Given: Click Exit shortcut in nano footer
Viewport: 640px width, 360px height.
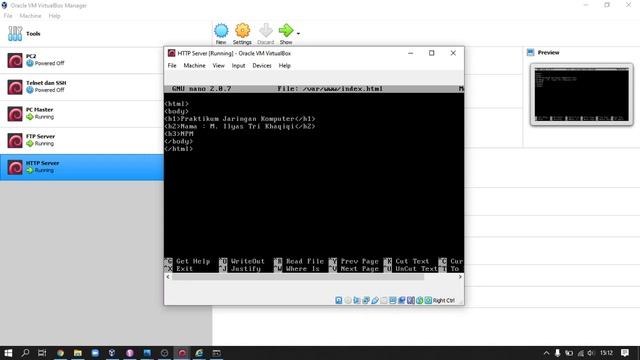Looking at the screenshot, I should pyautogui.click(x=179, y=269).
